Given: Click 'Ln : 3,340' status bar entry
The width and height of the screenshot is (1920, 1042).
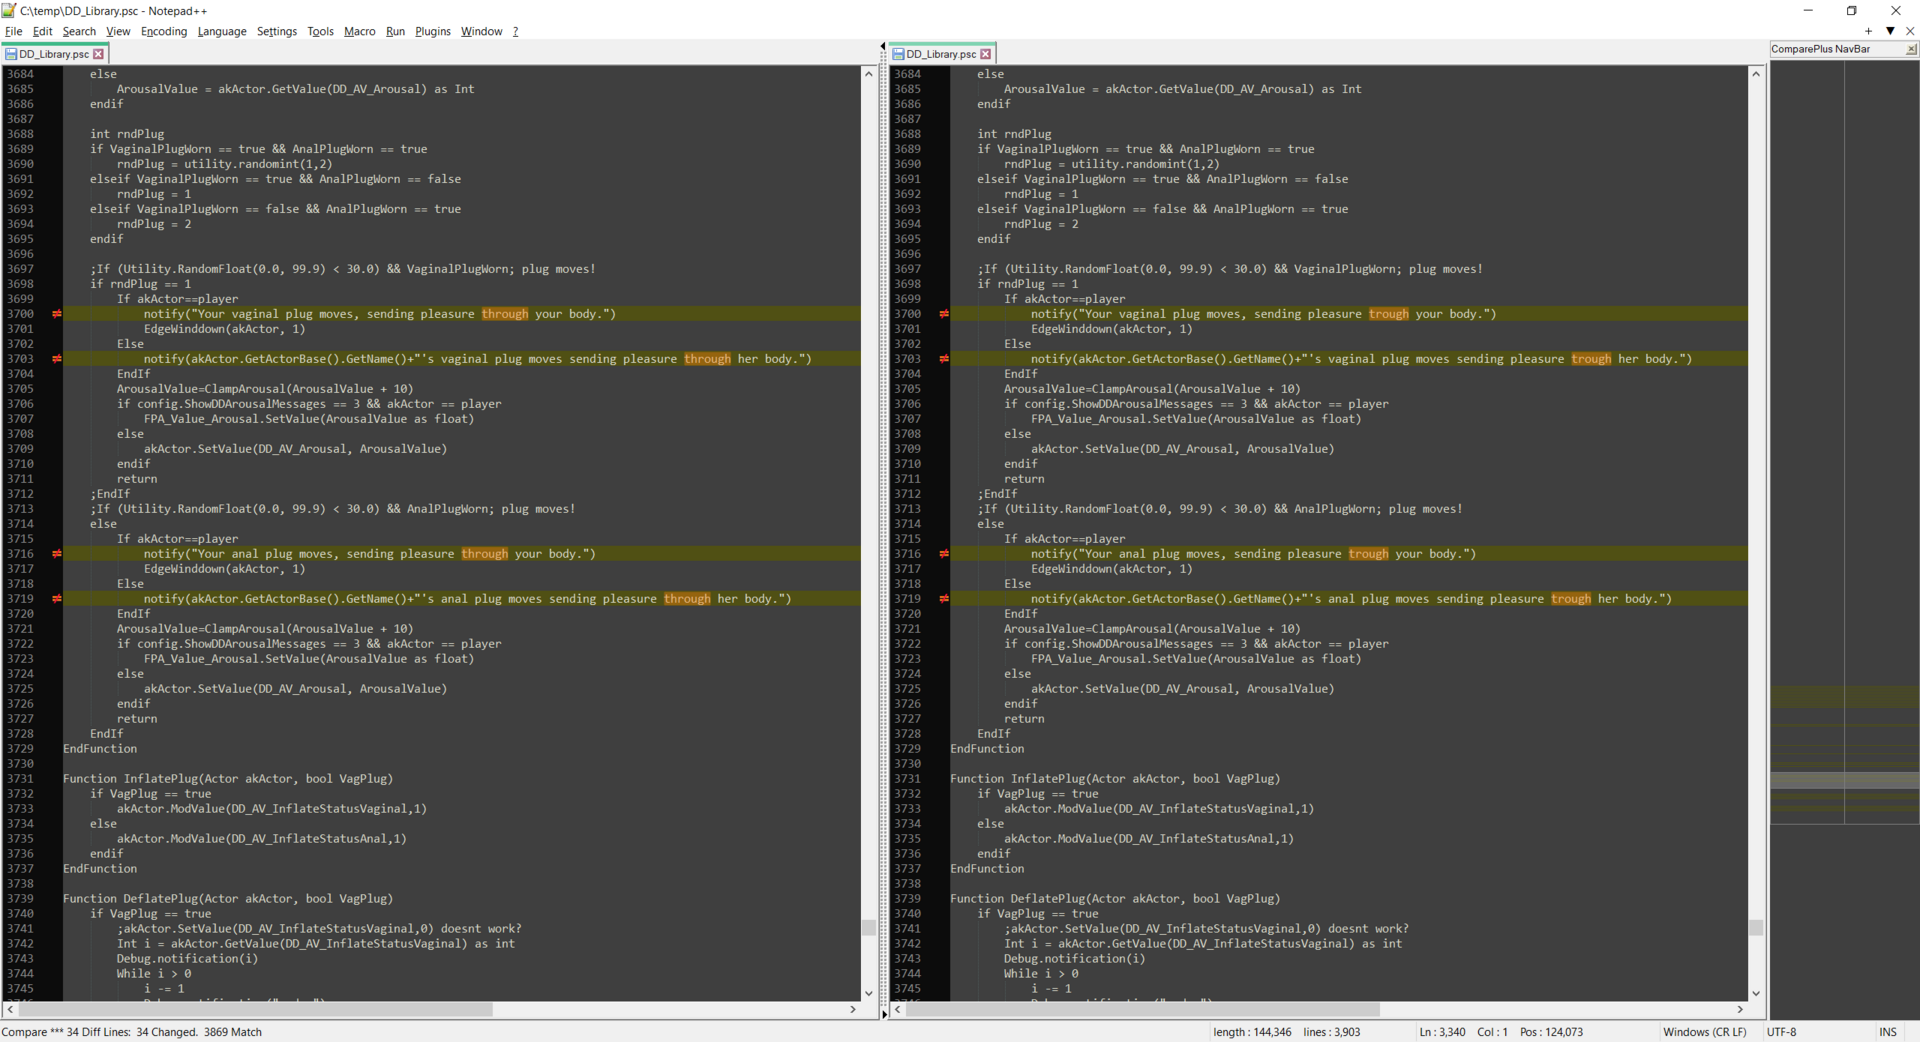Looking at the screenshot, I should (x=1442, y=1032).
